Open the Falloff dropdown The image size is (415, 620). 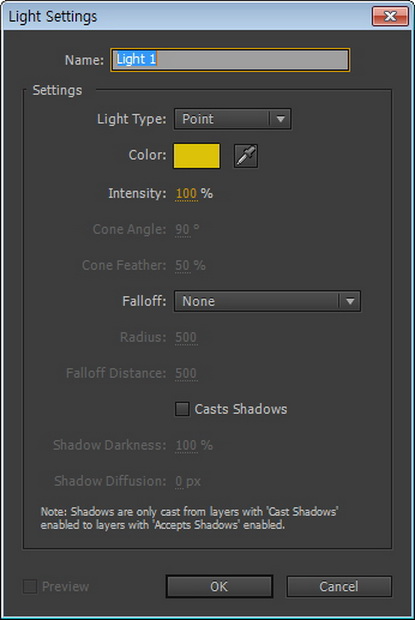(267, 301)
